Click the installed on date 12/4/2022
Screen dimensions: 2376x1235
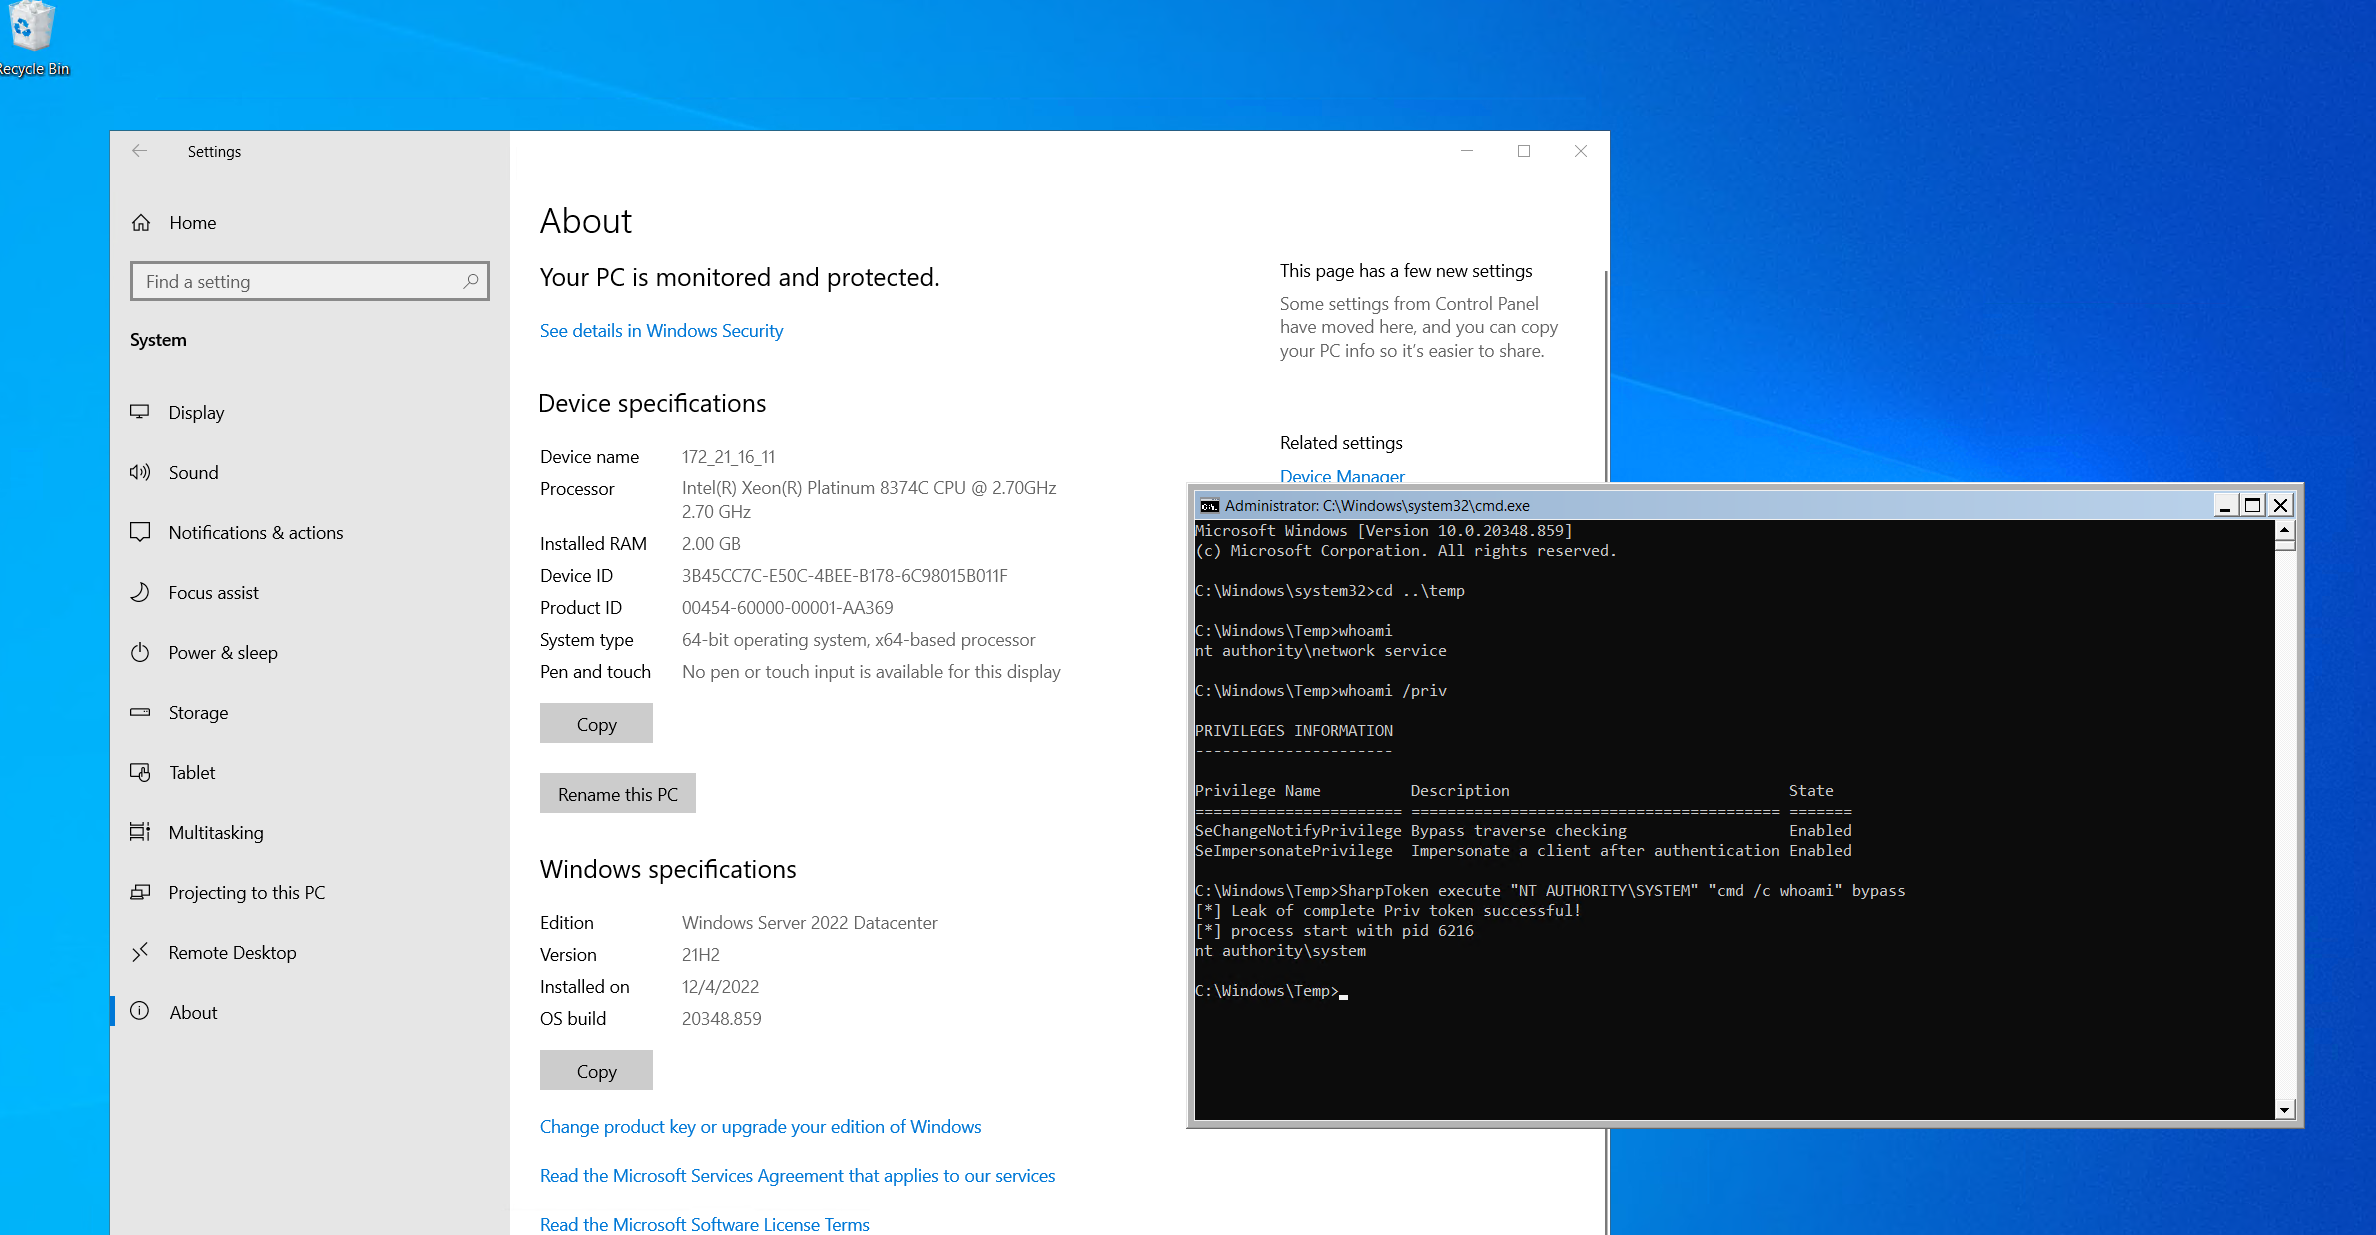tap(720, 987)
